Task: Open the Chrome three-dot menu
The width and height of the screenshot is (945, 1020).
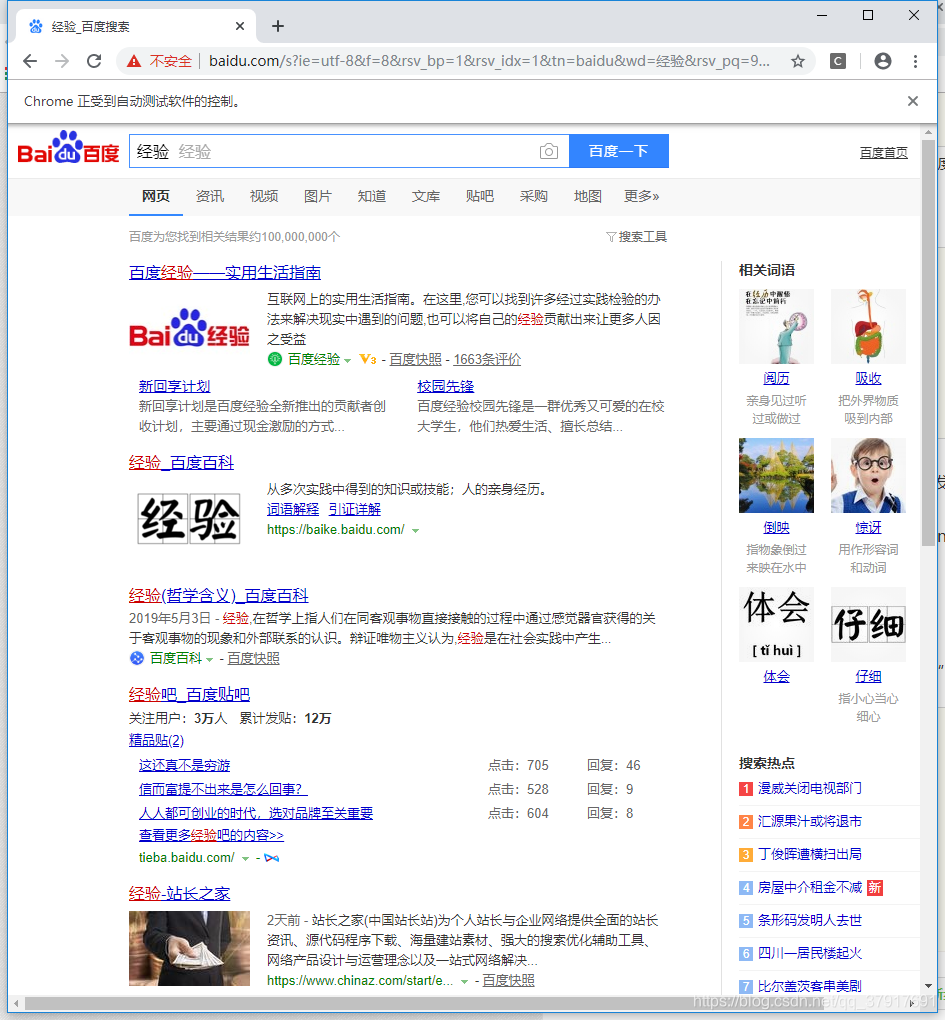Action: [x=915, y=61]
